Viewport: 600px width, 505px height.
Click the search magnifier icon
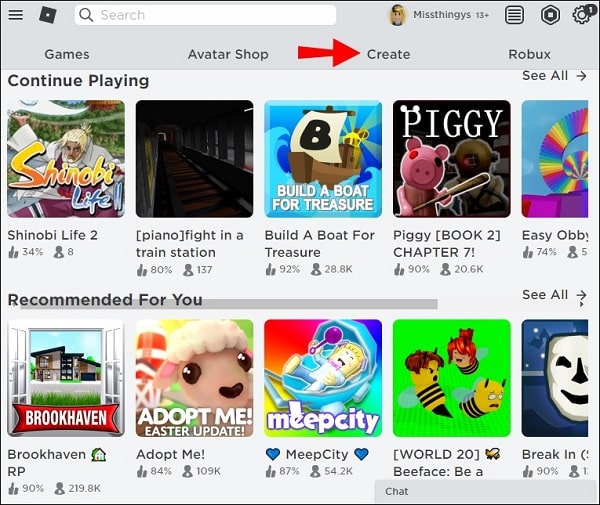coord(86,15)
